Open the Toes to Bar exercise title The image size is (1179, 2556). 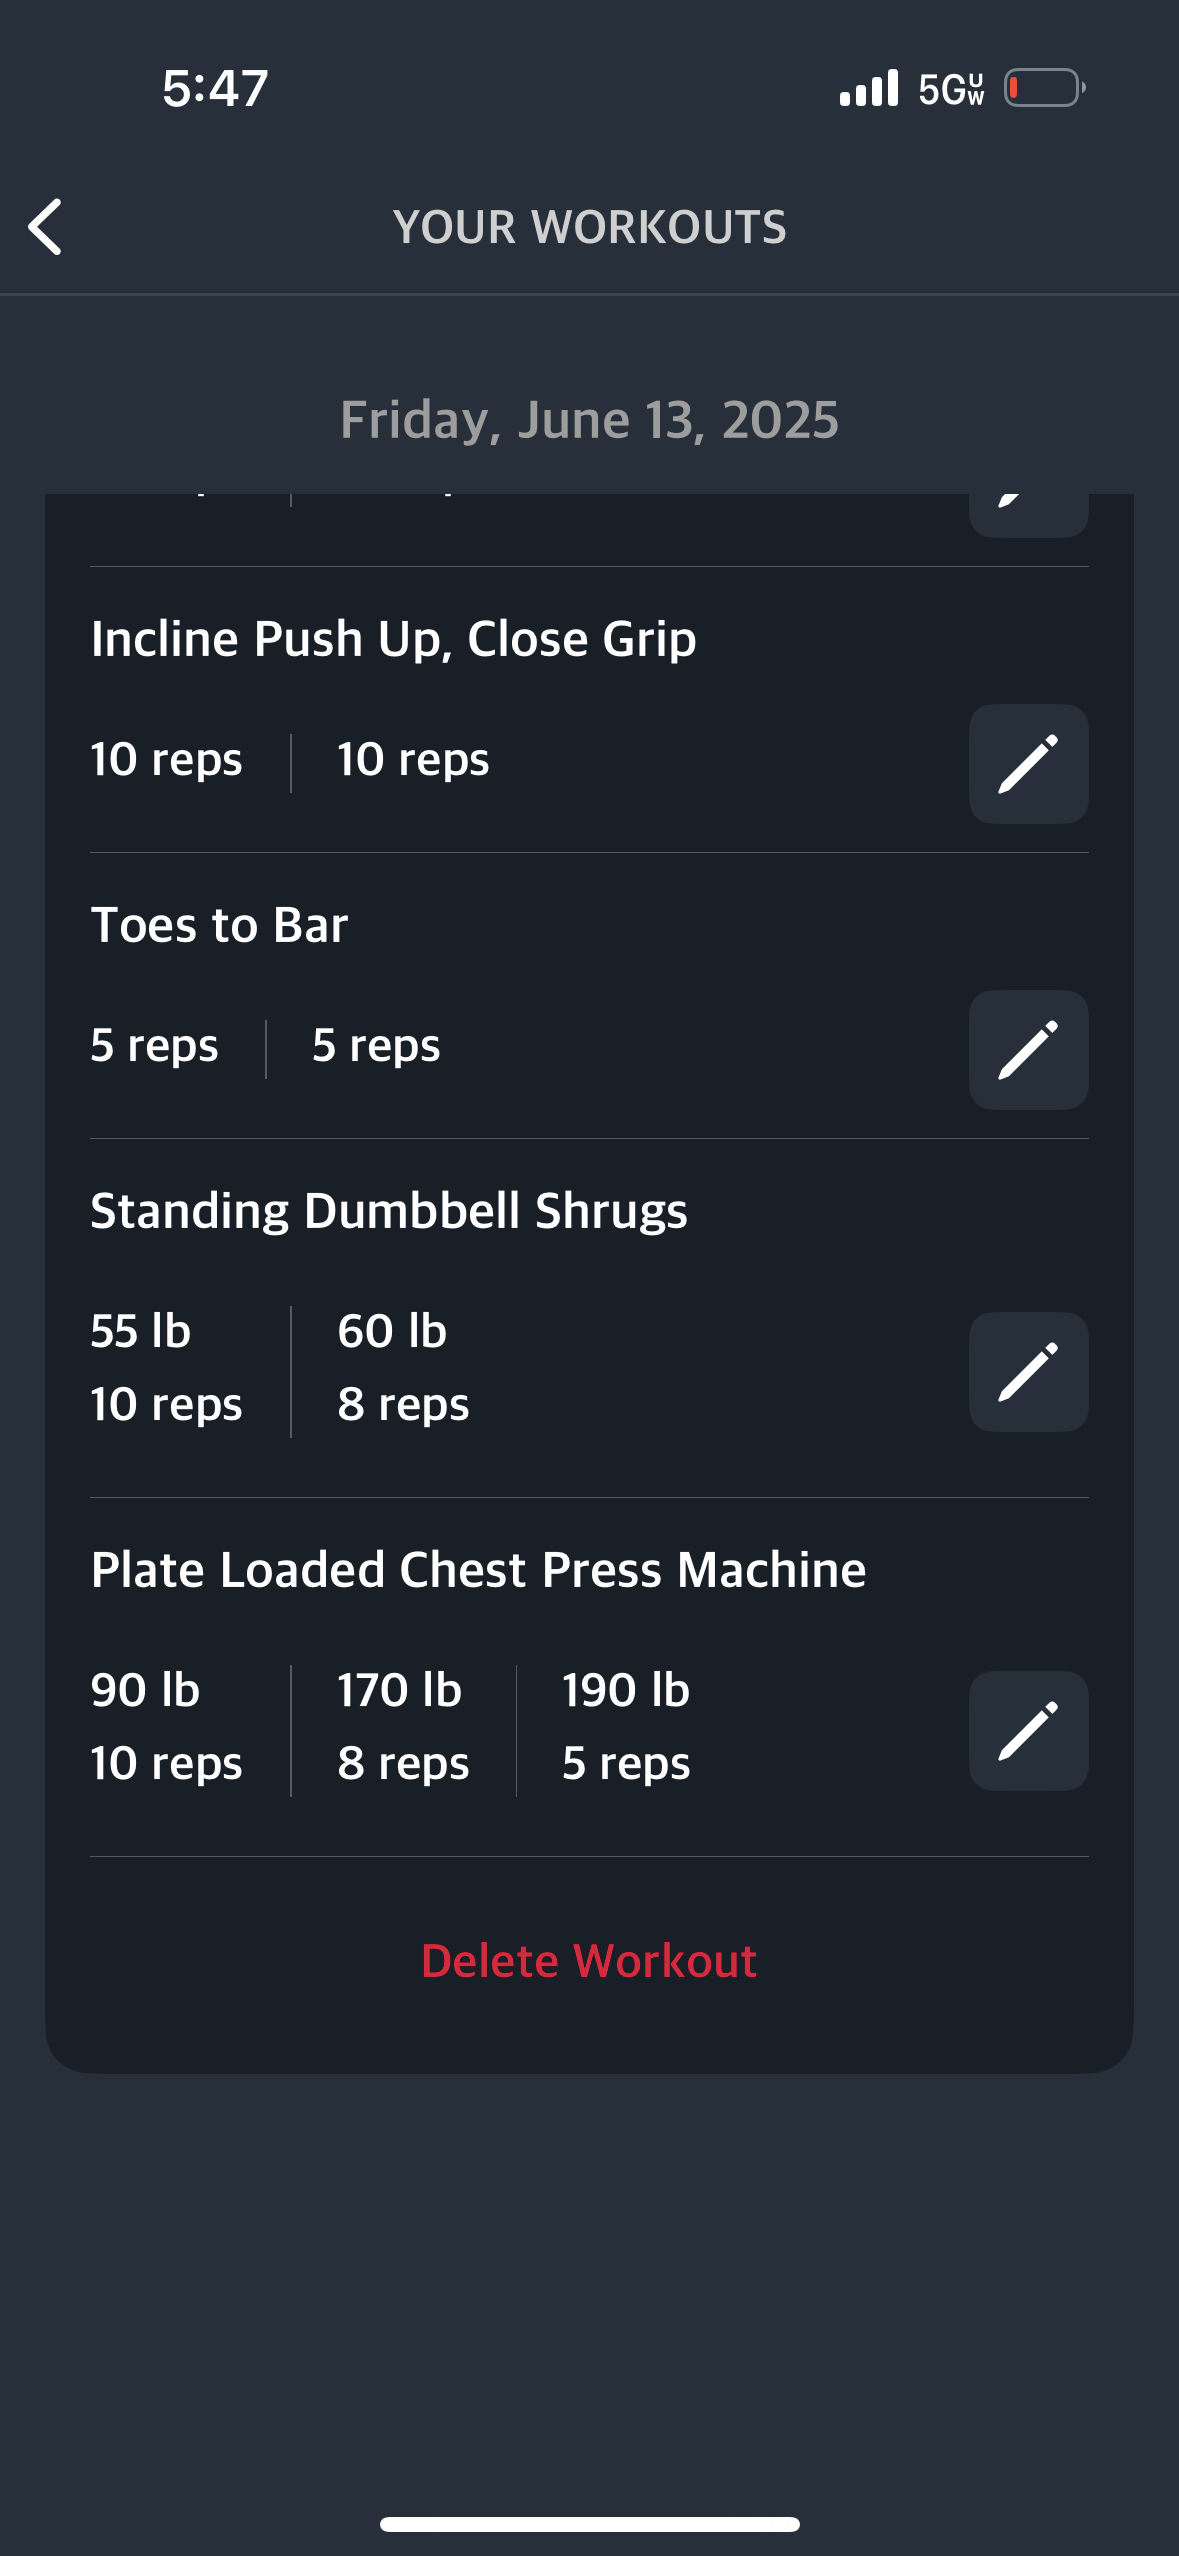(x=219, y=925)
